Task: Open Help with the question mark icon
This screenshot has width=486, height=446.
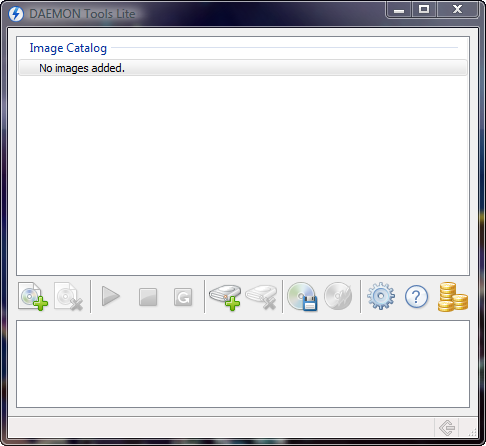Action: pos(416,297)
